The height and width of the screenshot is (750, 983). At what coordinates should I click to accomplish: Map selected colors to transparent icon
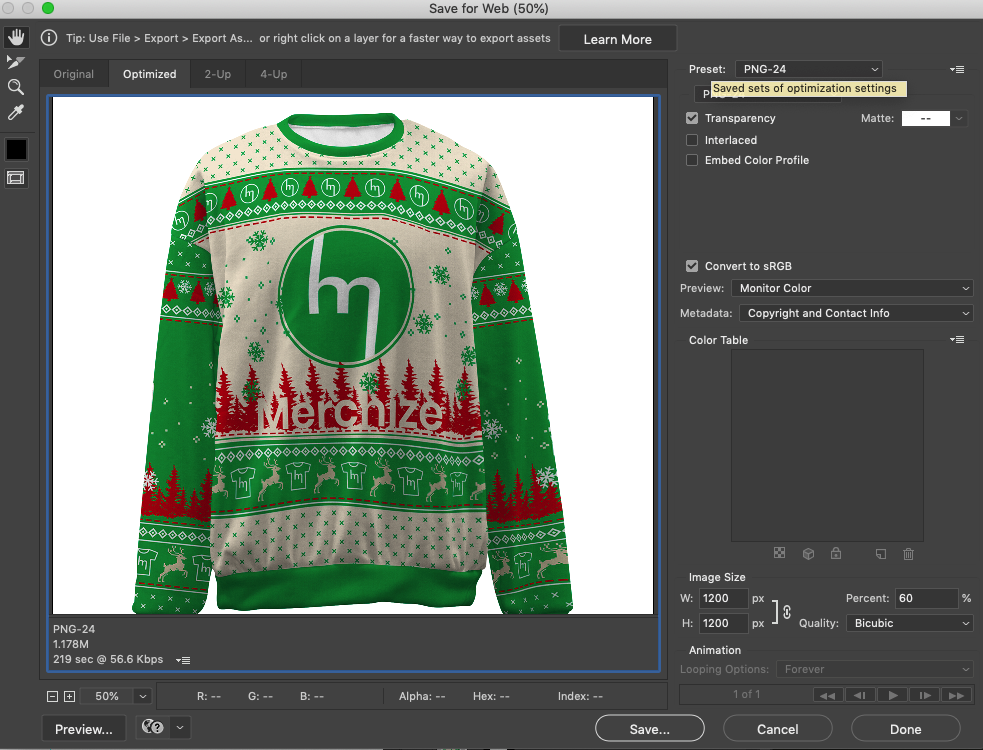779,553
